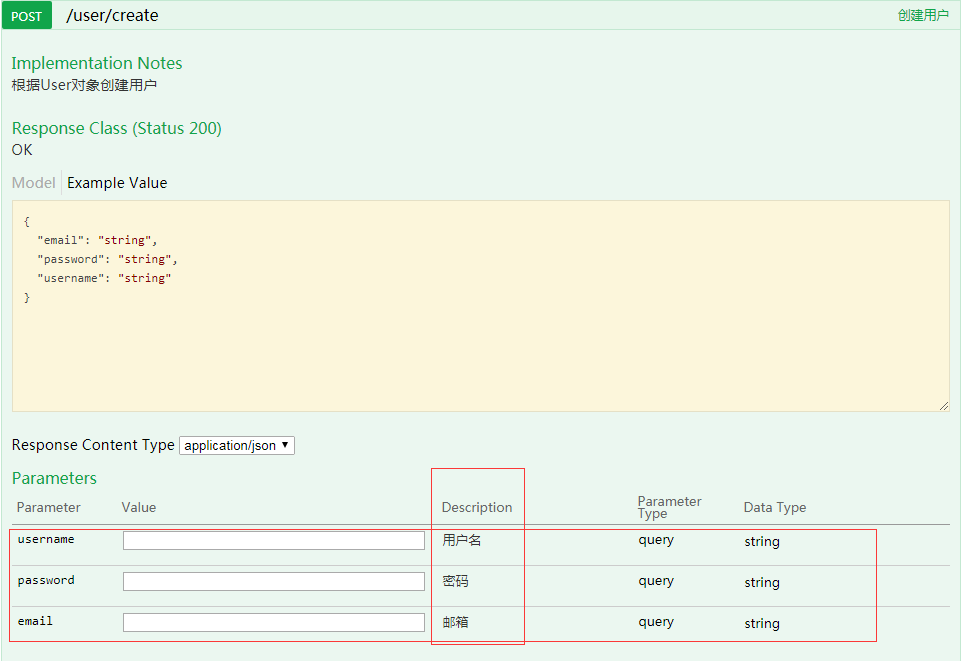Viewport: 975px width, 661px height.
Task: Click the resize handle of the example box
Action: (x=944, y=404)
